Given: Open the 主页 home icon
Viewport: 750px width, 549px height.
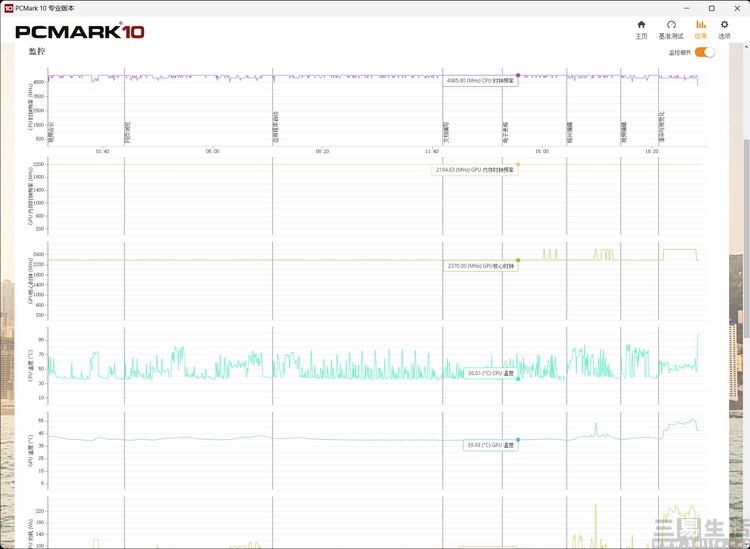Looking at the screenshot, I should (x=641, y=24).
